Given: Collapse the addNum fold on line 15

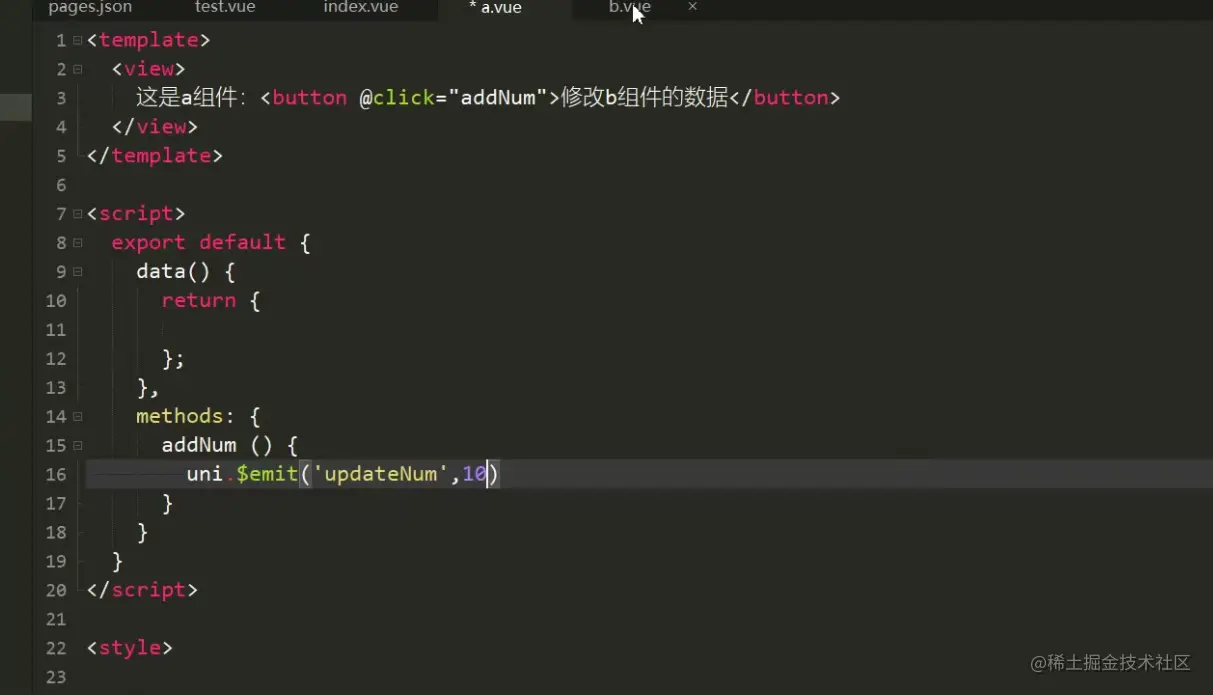Looking at the screenshot, I should [78, 445].
